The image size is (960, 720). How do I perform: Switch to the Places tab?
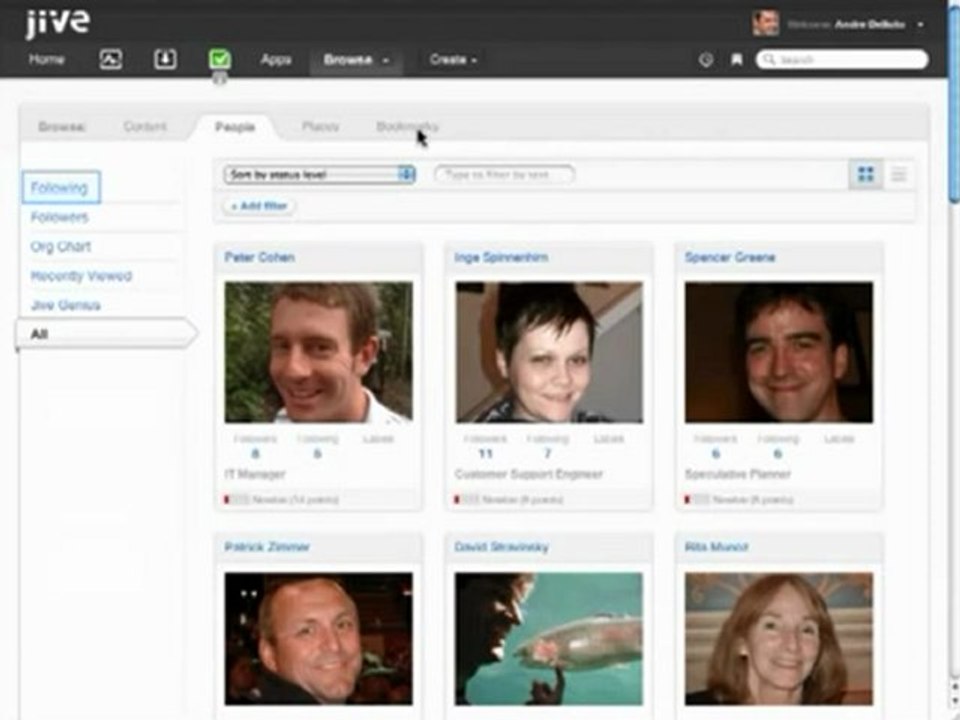click(x=320, y=126)
